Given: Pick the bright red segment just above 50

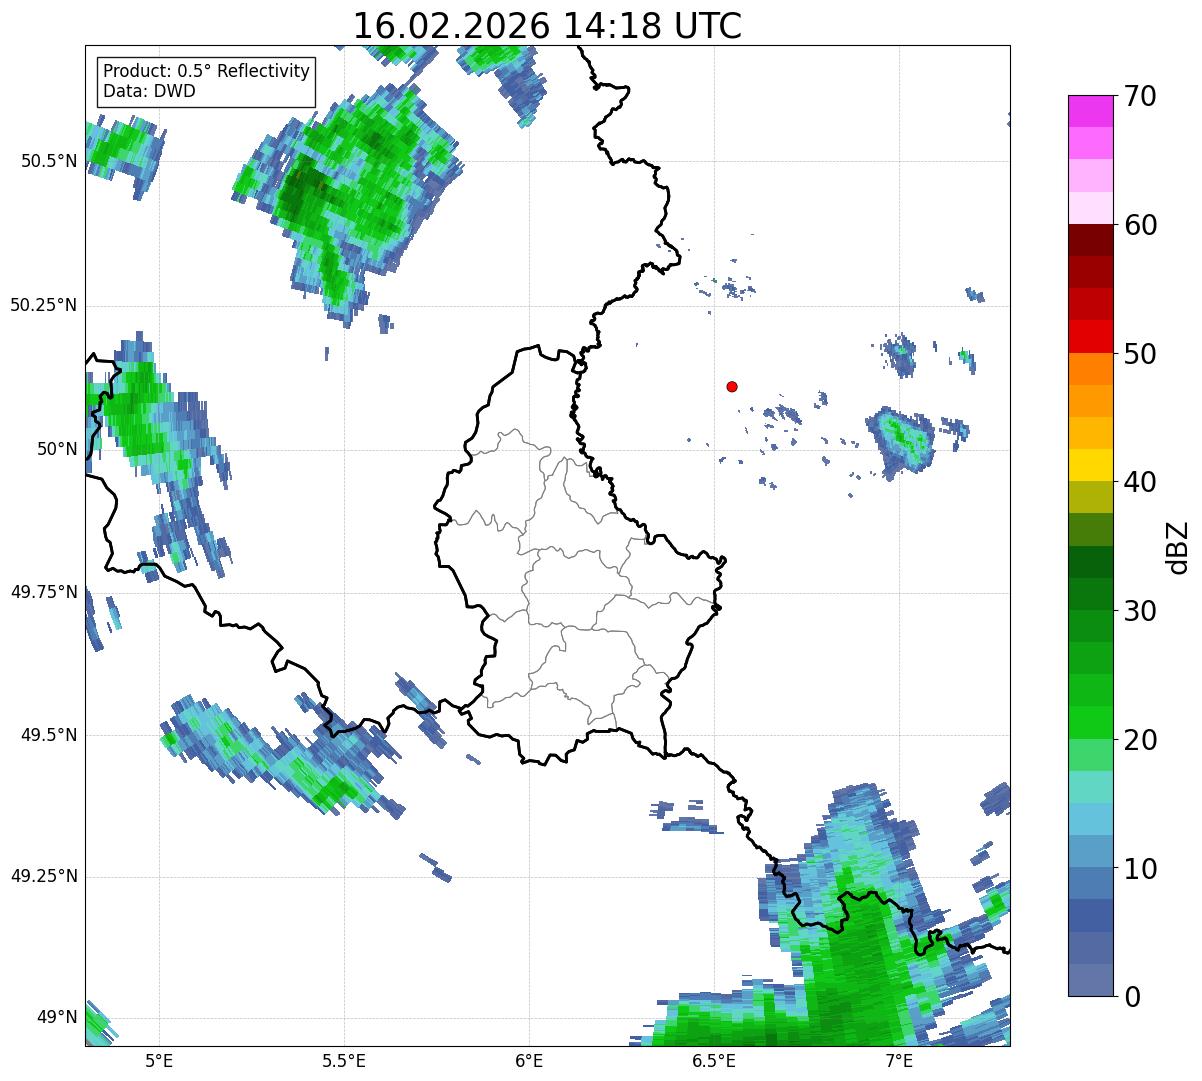Looking at the screenshot, I should (x=1090, y=337).
